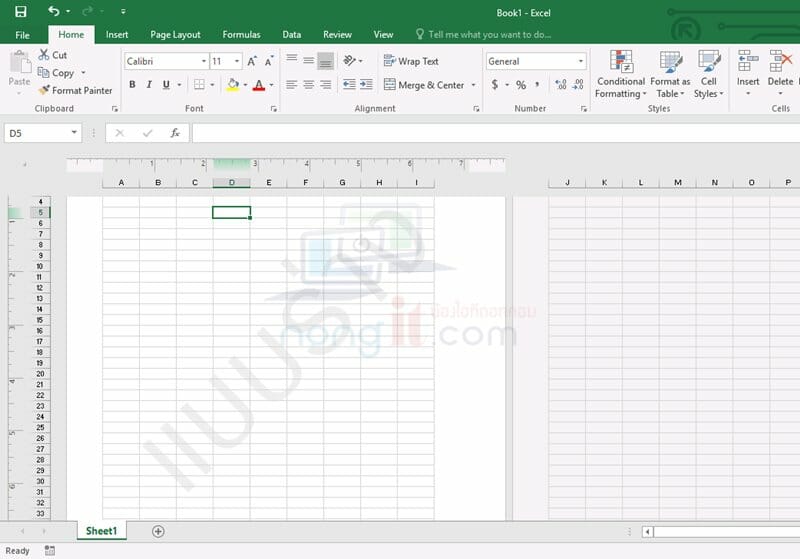
Task: Align text to the bottom
Action: pyautogui.click(x=326, y=61)
